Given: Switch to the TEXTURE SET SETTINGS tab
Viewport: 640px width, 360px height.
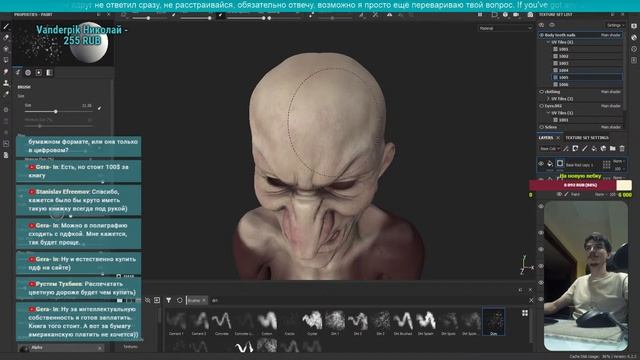Looking at the screenshot, I should pos(587,138).
